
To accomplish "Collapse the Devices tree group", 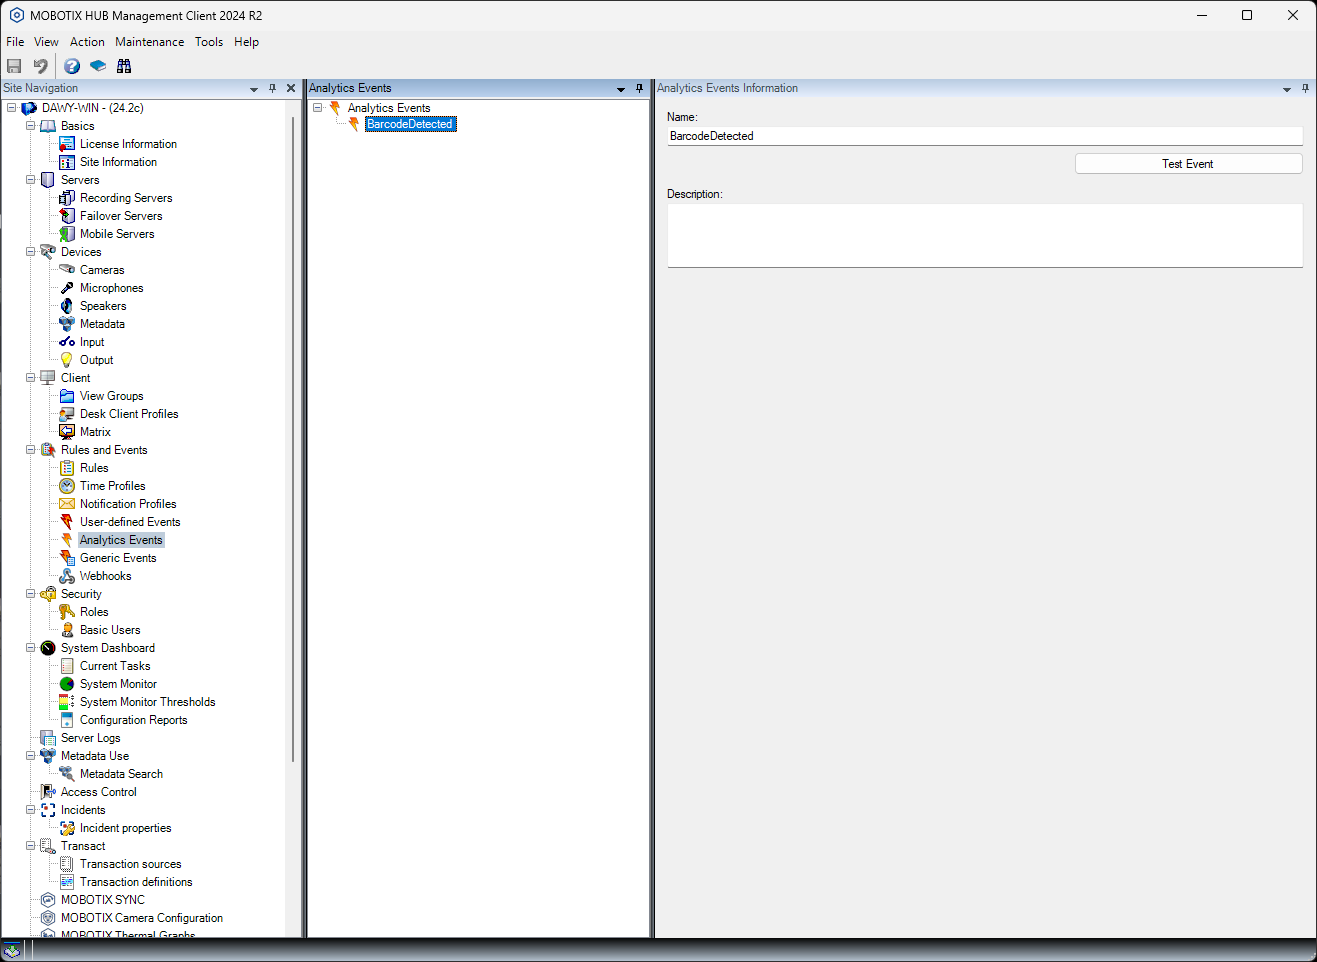I will [31, 252].
